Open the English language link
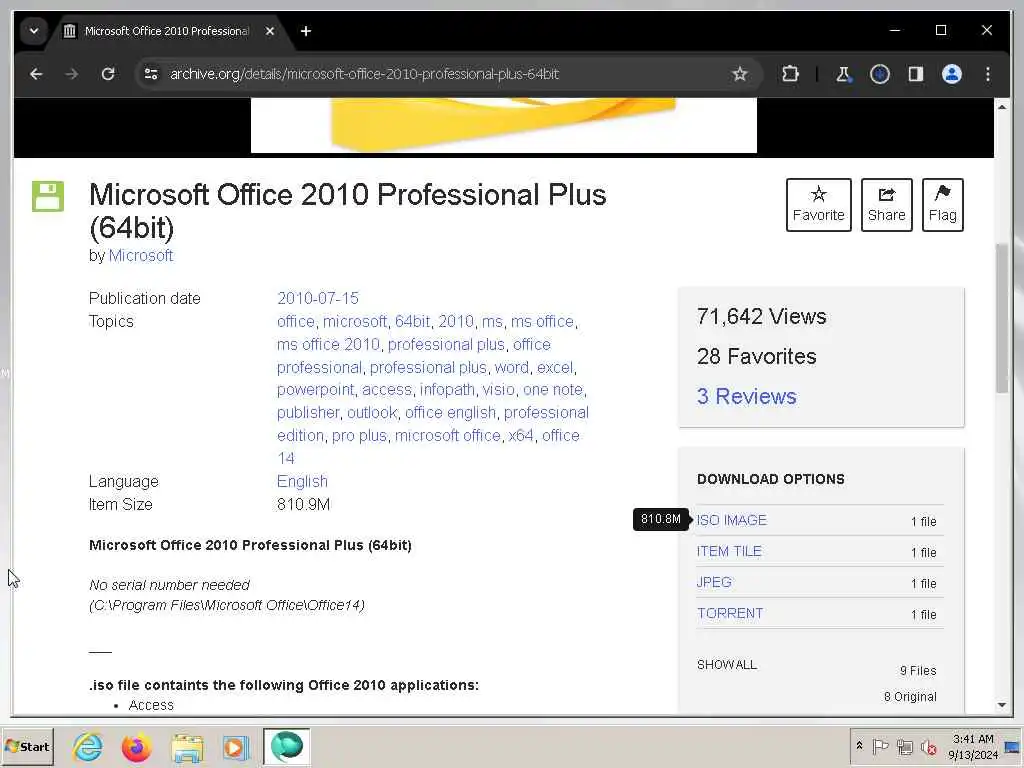The image size is (1024, 768). point(302,481)
